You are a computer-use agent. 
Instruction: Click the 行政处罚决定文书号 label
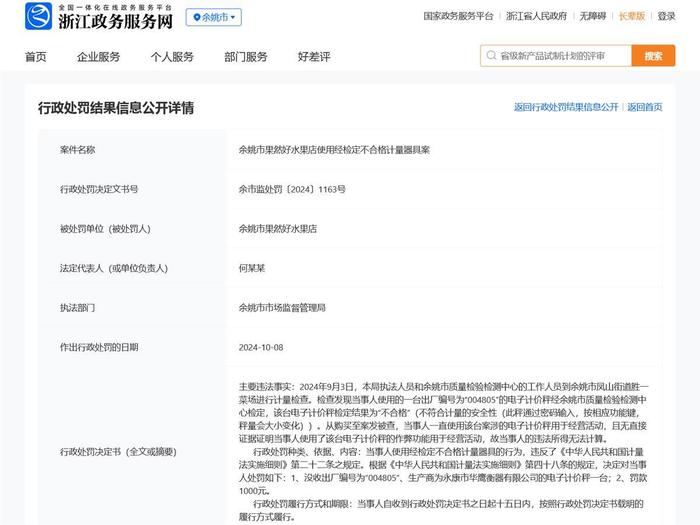99,189
